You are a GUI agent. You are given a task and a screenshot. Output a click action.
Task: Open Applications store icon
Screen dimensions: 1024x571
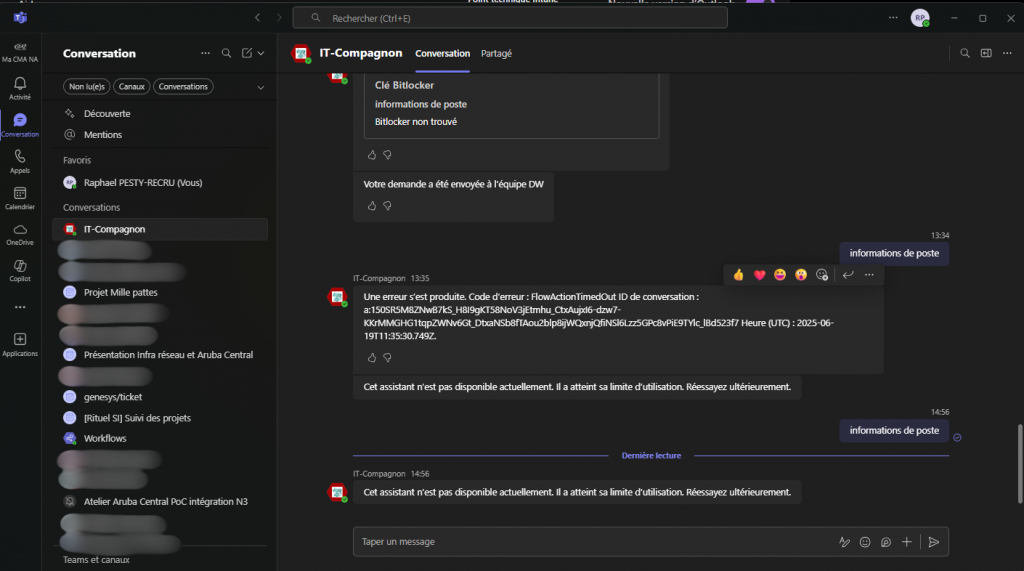click(x=20, y=344)
